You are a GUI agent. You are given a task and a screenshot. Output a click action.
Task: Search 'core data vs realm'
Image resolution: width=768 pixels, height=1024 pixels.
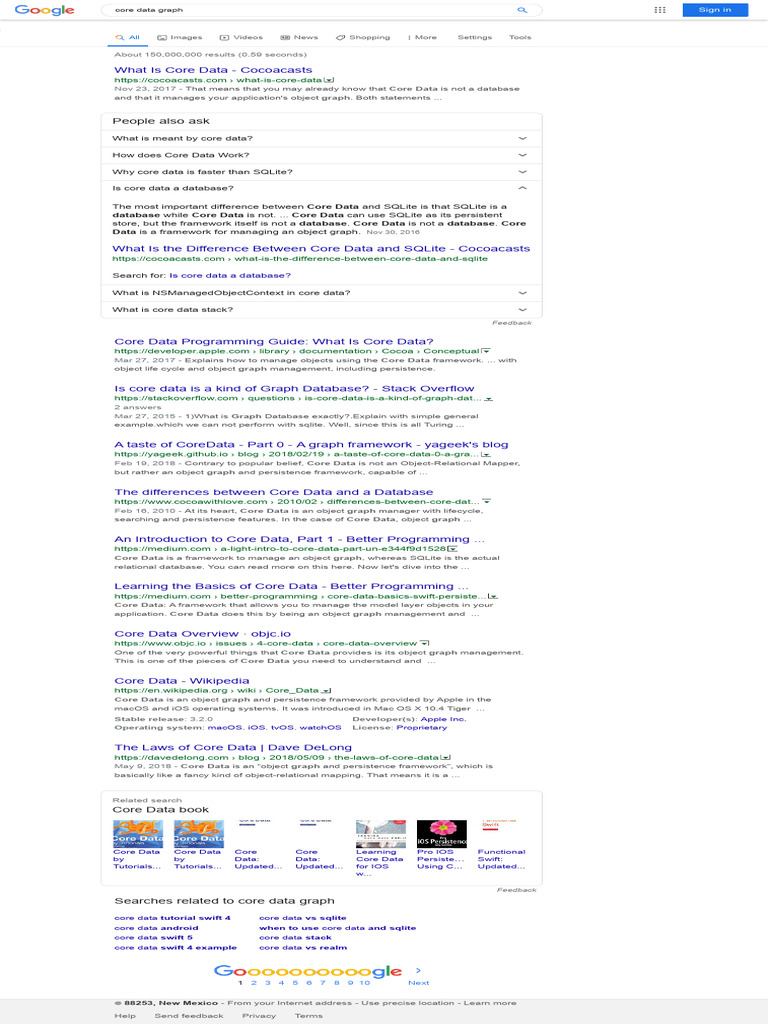pyautogui.click(x=303, y=948)
